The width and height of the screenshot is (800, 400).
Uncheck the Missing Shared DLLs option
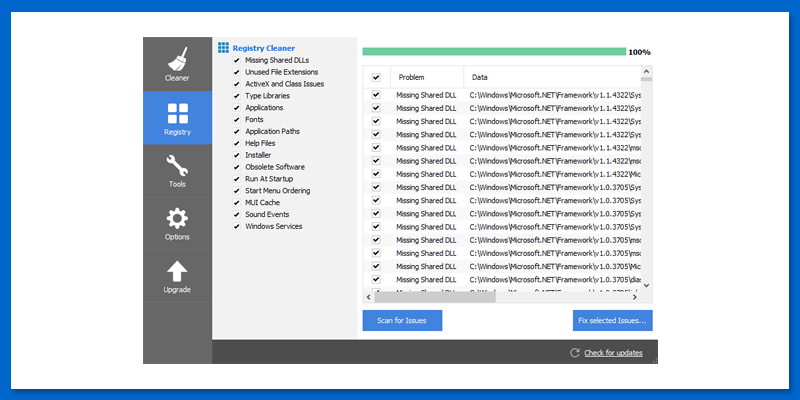[x=237, y=60]
